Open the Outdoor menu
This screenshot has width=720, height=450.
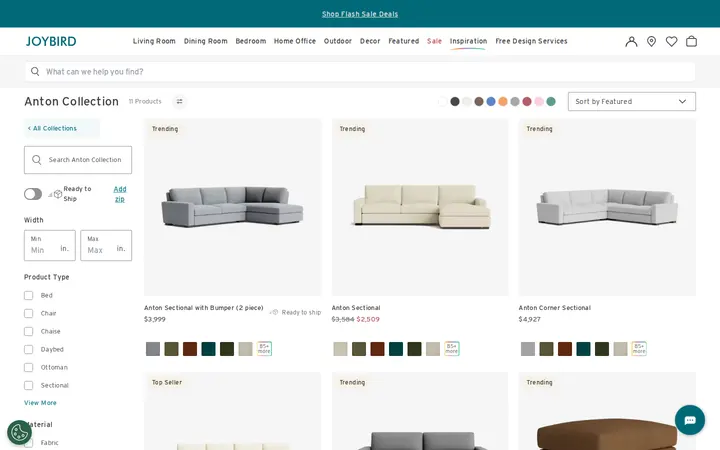[x=338, y=41]
